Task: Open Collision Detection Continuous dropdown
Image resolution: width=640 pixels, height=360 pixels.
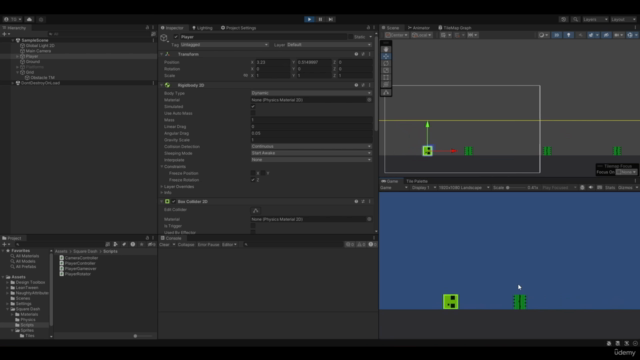Action: click(x=311, y=147)
